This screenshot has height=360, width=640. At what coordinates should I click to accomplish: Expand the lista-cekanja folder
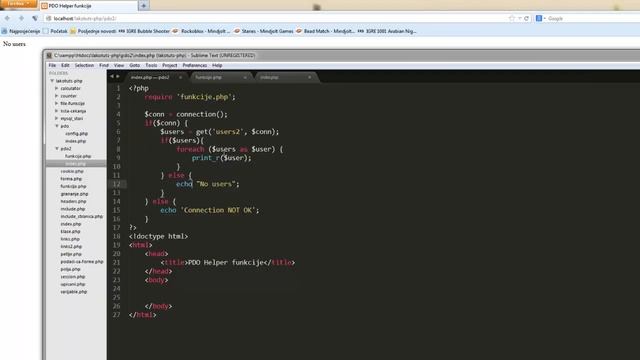click(57, 111)
